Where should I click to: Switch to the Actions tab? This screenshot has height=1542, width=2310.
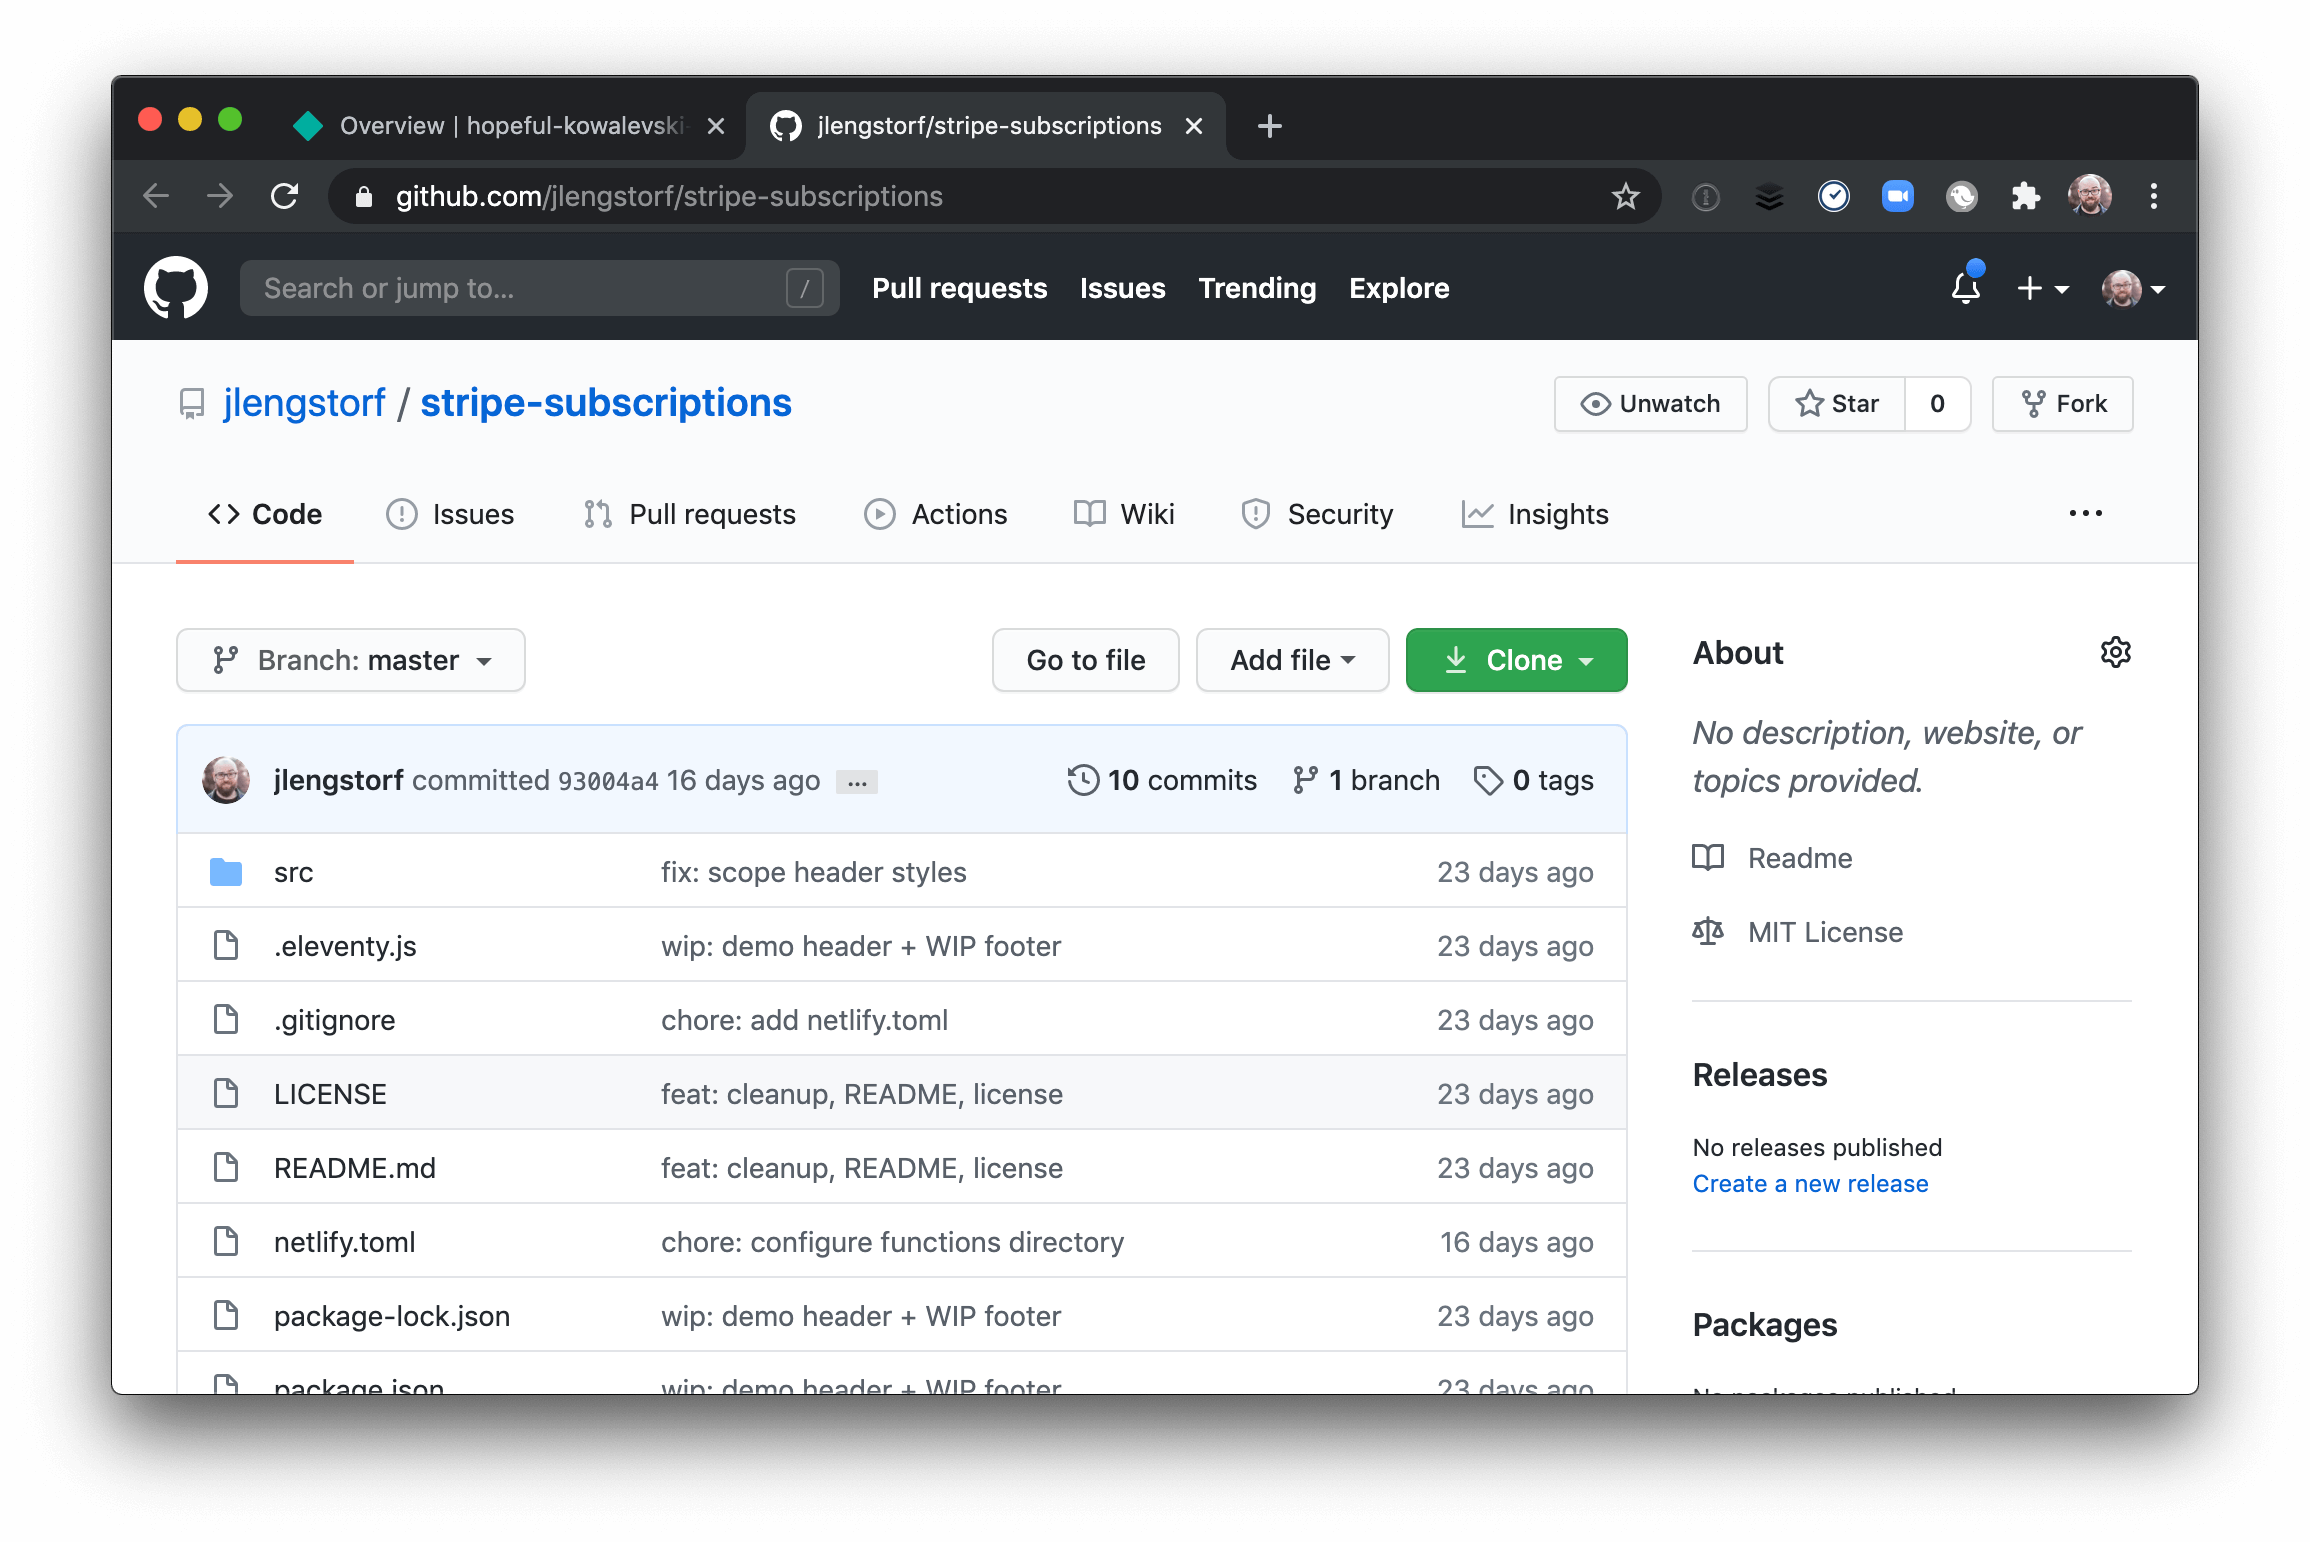click(x=936, y=514)
